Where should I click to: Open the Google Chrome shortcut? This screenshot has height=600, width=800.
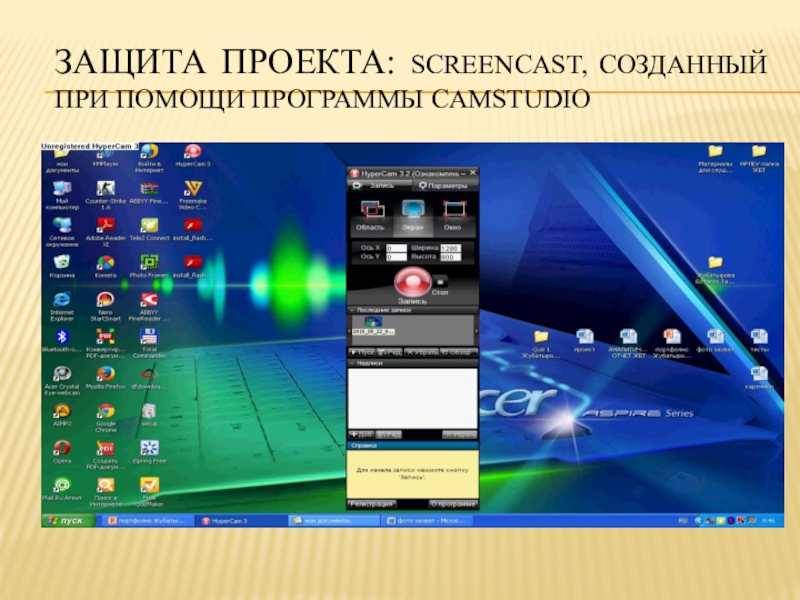(106, 418)
